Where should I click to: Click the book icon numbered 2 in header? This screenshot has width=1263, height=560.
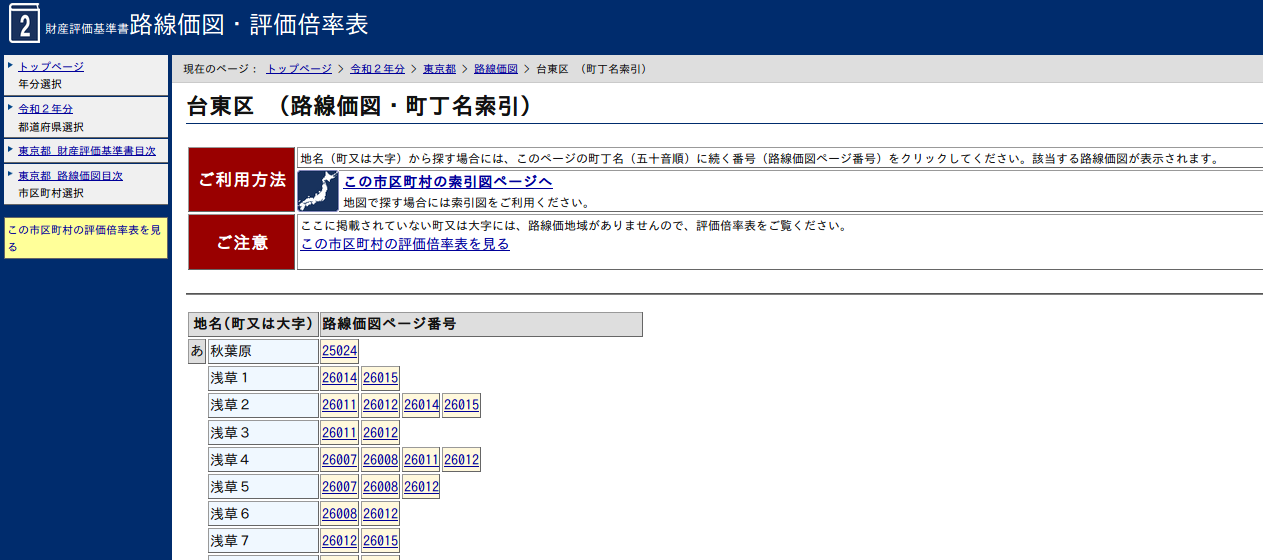tap(23, 23)
